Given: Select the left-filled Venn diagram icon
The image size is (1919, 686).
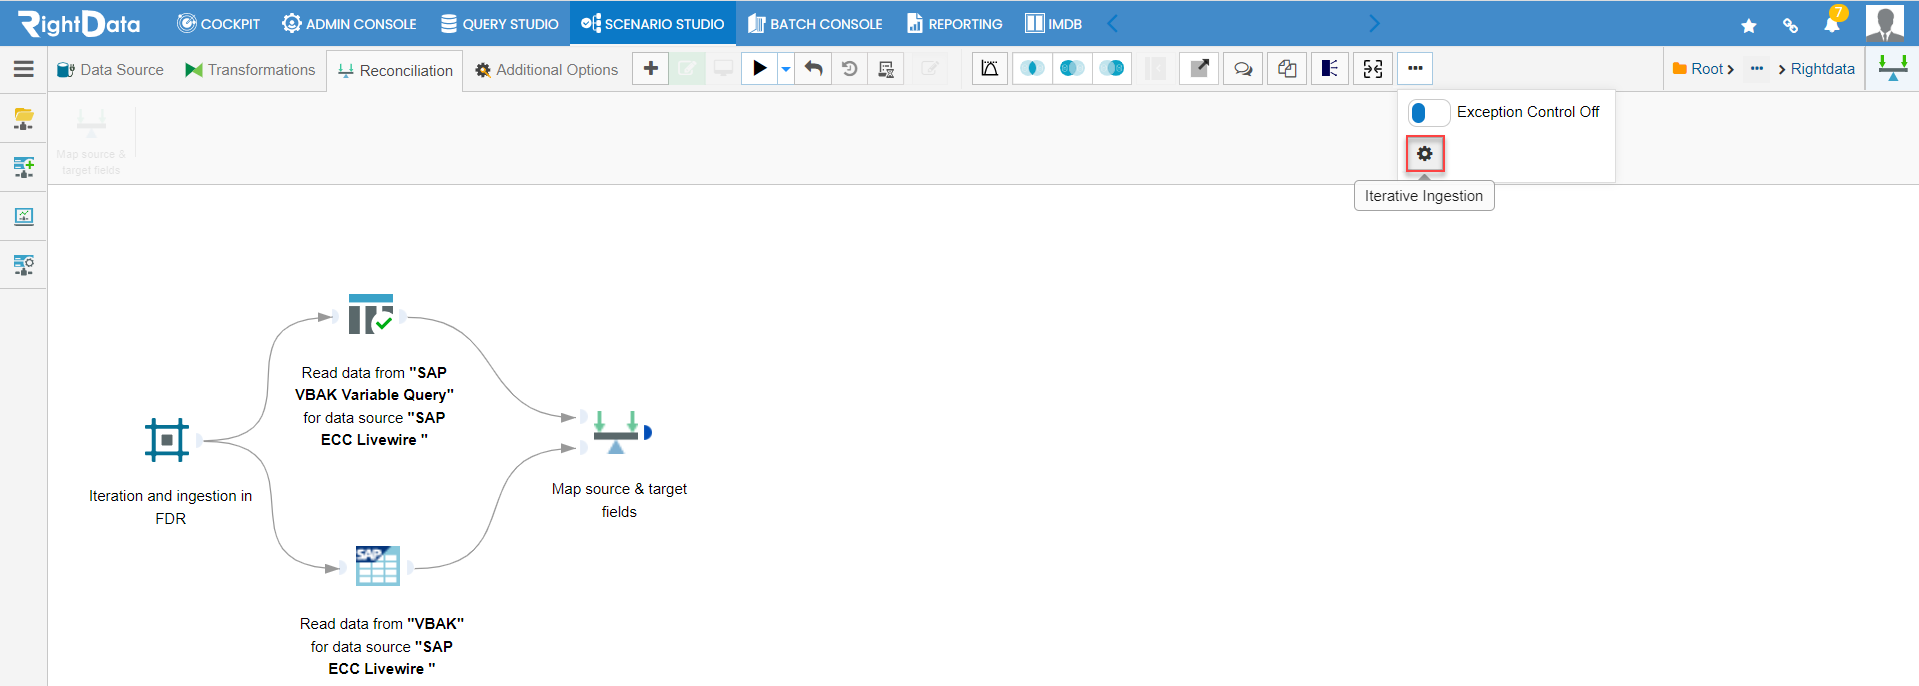Looking at the screenshot, I should 1072,68.
